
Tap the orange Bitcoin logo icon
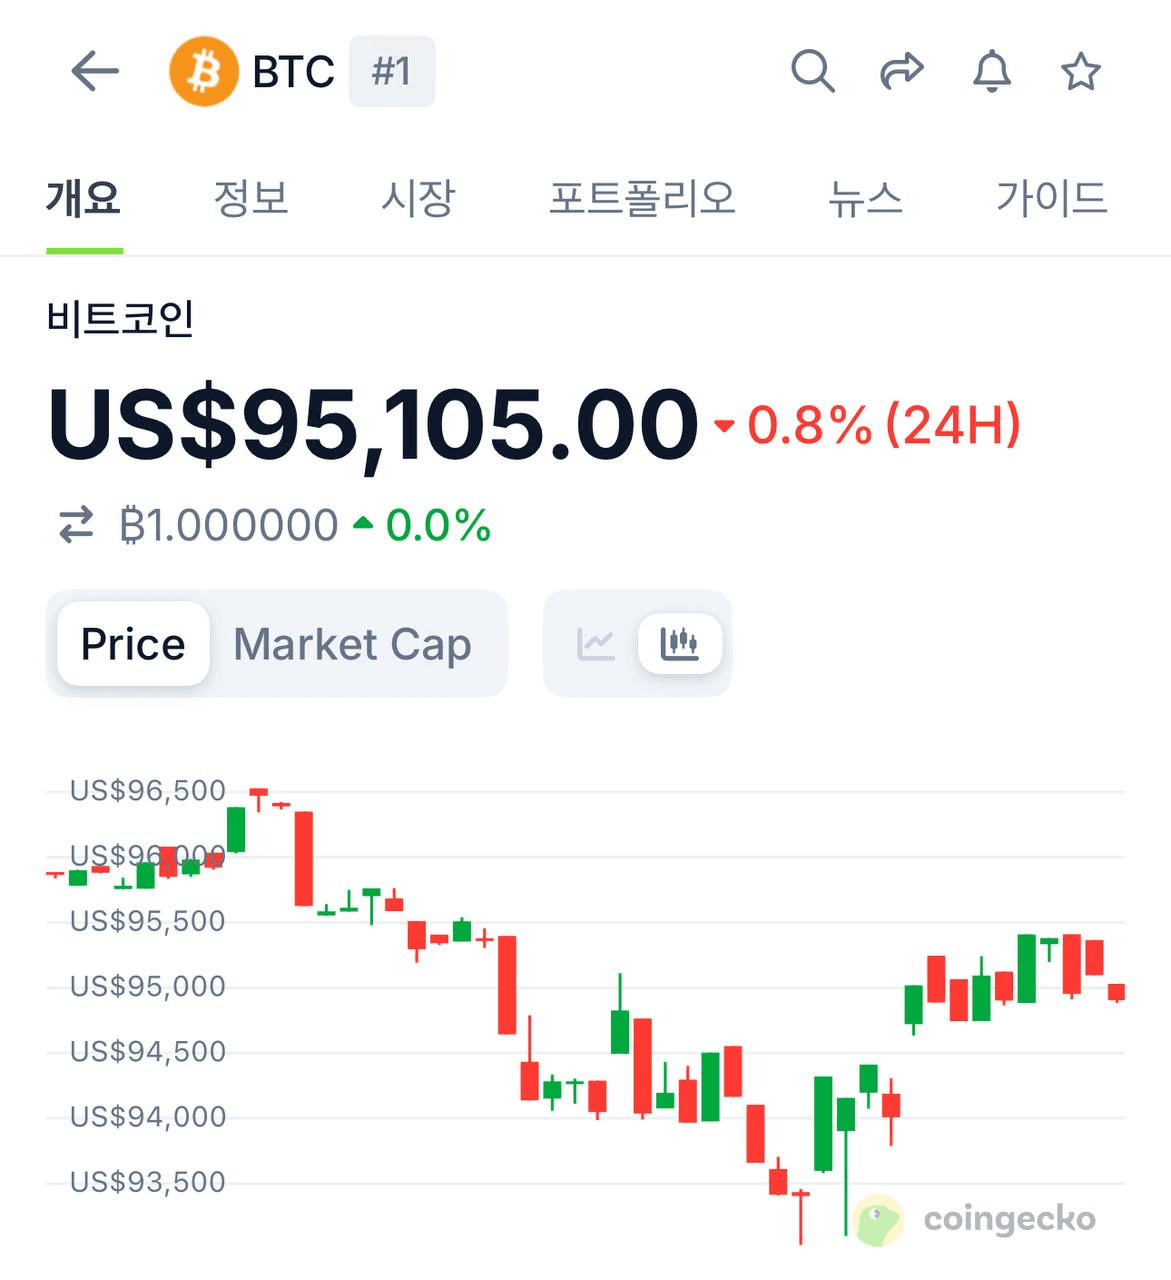pyautogui.click(x=204, y=71)
